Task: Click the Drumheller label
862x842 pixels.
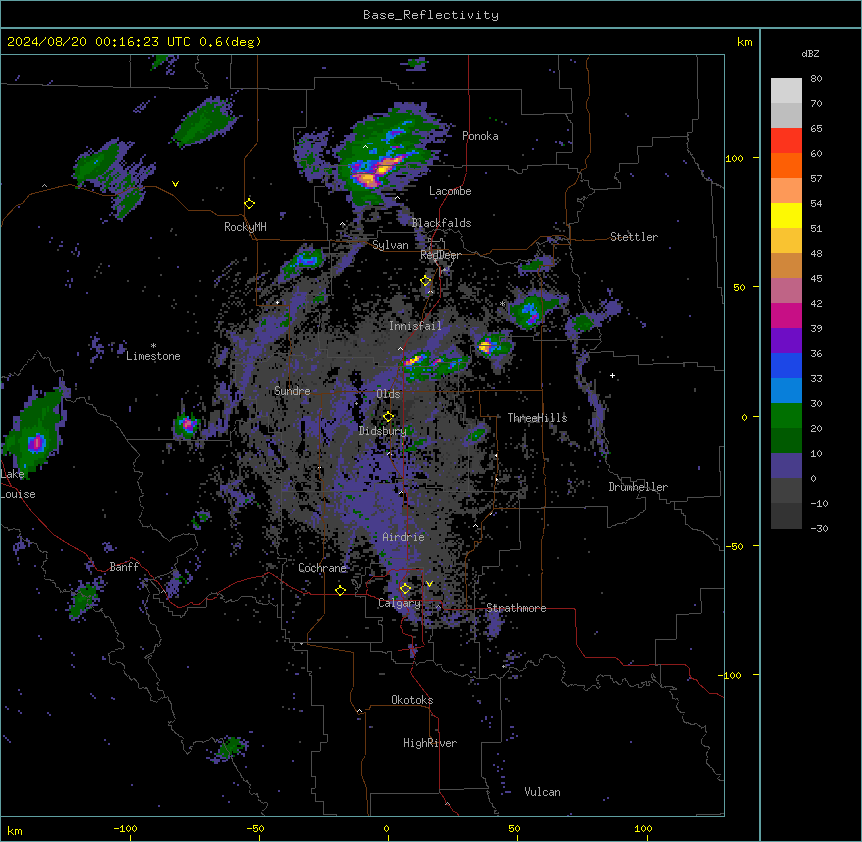Action: (x=638, y=487)
